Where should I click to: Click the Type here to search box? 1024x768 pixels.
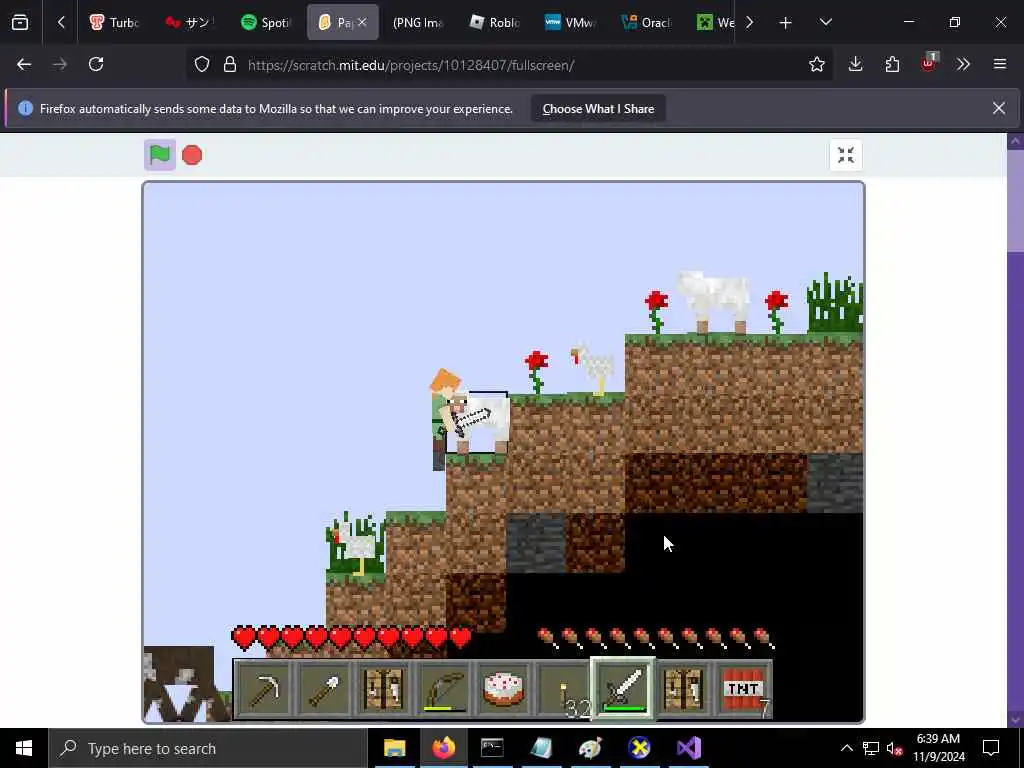coord(208,748)
